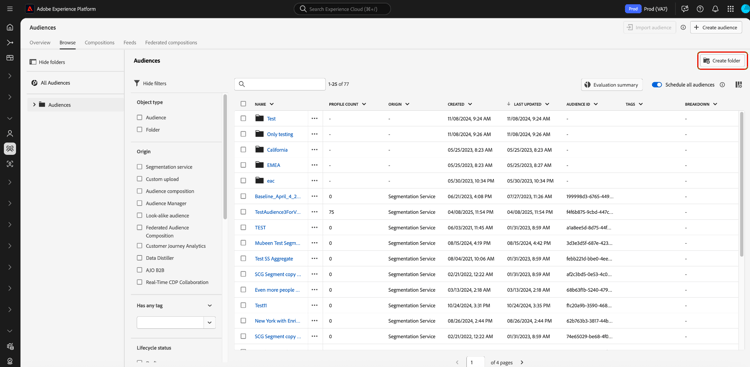Screen dimensions: 750x367
Task: Click the Adobe Experience Platform logo
Action: pos(30,9)
